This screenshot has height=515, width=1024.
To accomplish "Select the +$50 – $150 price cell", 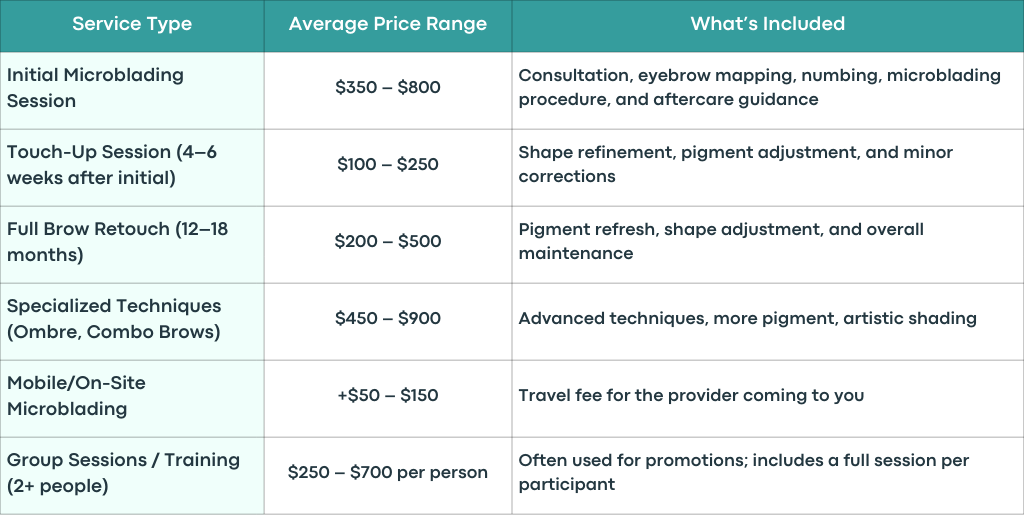I will (x=388, y=398).
